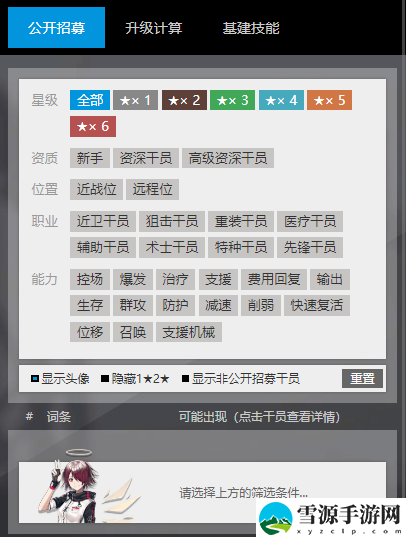Choose the 远程位 position tag
Image resolution: width=406 pixels, height=537 pixels.
[x=152, y=189]
